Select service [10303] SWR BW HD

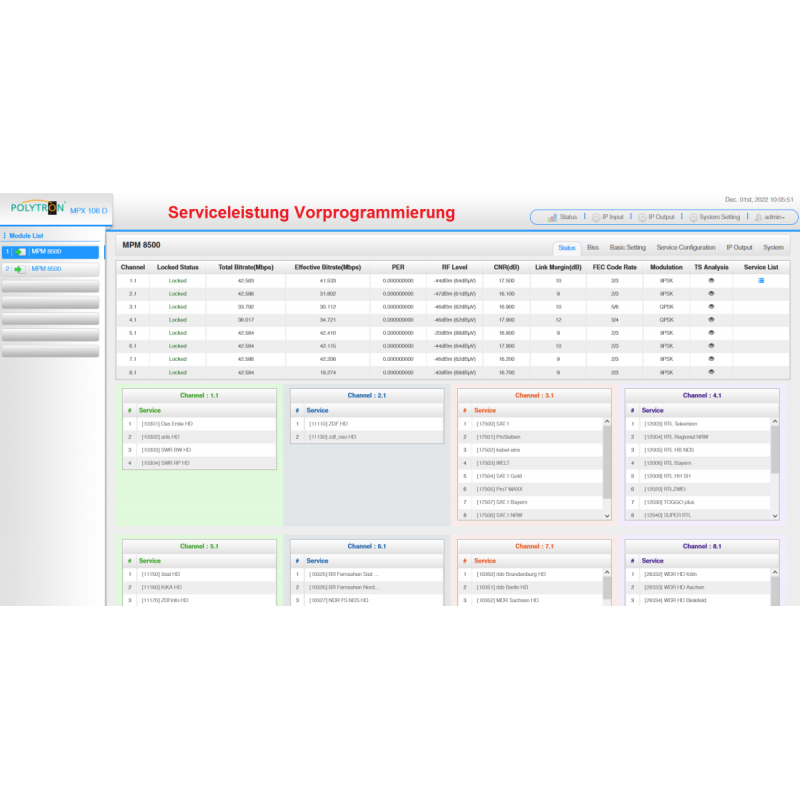199,450
